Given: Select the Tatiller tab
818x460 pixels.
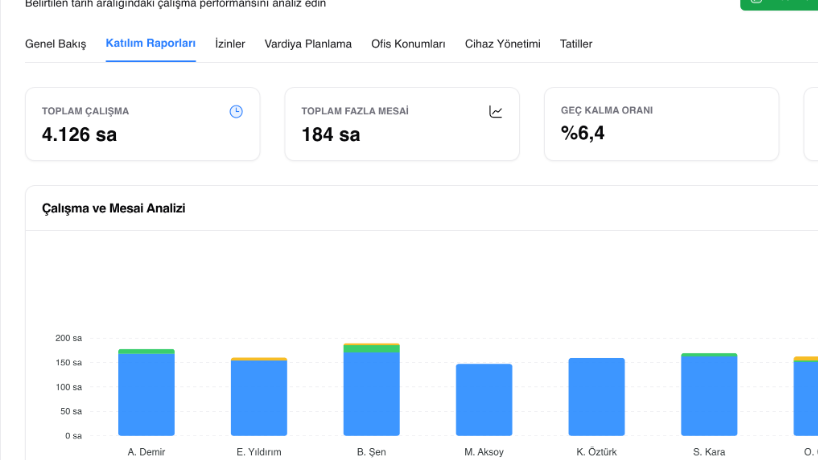Looking at the screenshot, I should click(x=576, y=44).
